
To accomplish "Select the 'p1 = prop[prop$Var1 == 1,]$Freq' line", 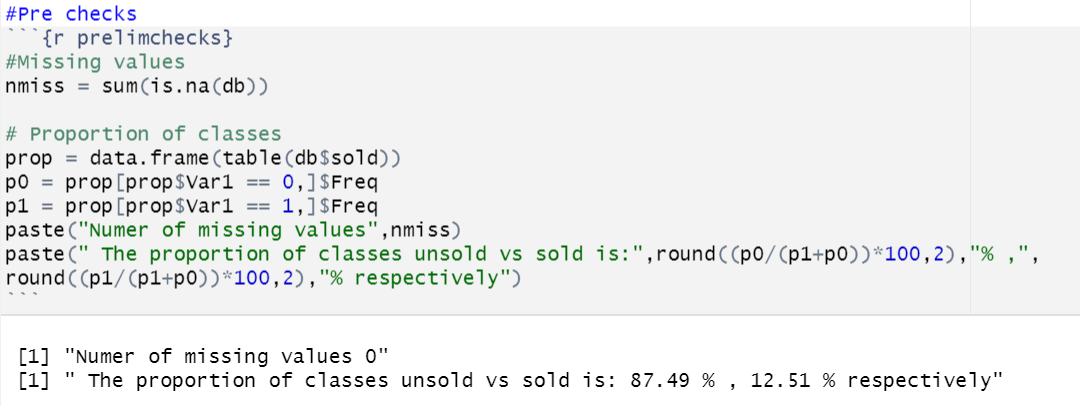I will pyautogui.click(x=191, y=206).
